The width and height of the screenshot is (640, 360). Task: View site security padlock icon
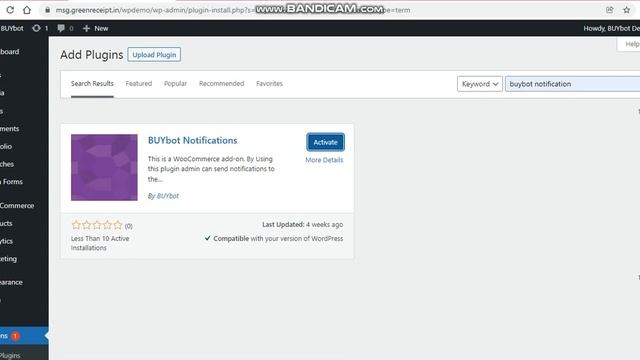coord(47,10)
